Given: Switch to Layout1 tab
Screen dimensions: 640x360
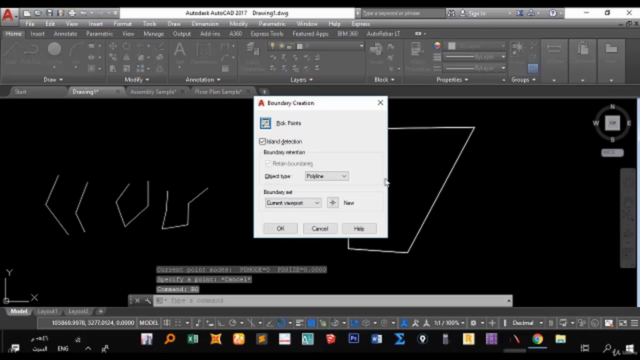Looking at the screenshot, I should point(47,311).
